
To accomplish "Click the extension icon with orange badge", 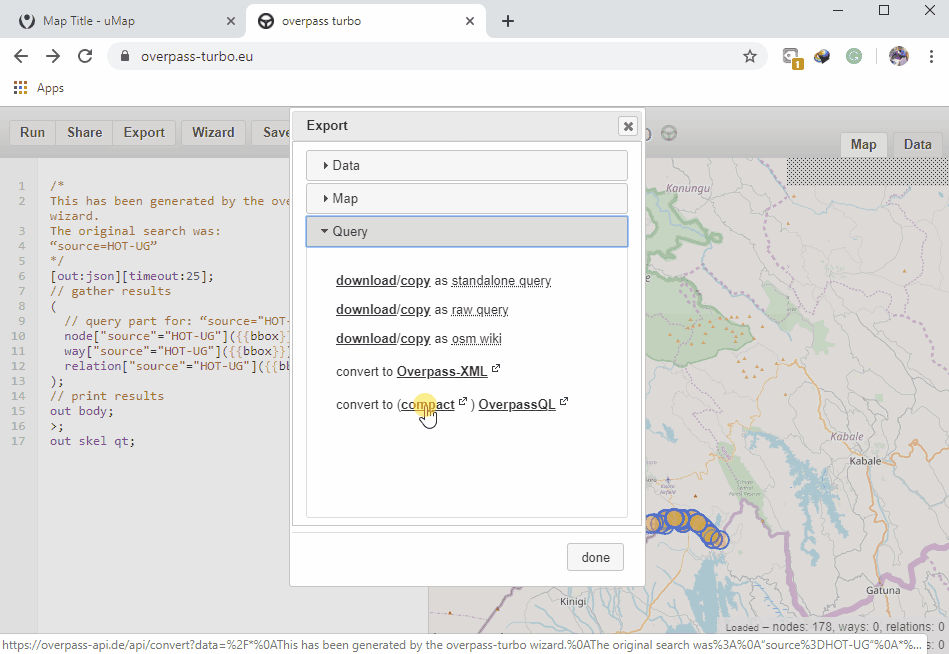I will tap(791, 57).
